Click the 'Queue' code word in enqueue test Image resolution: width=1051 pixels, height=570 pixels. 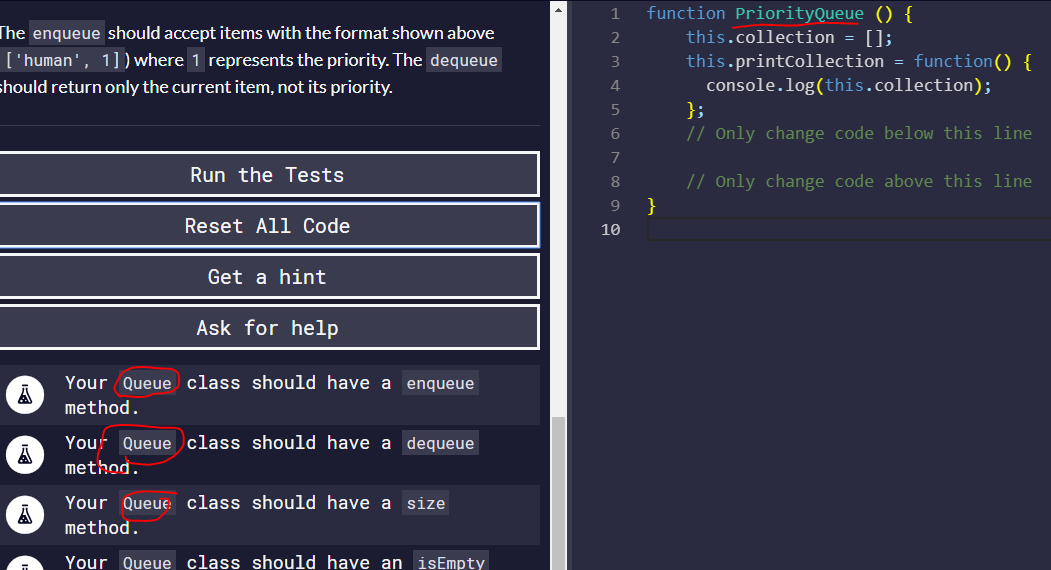pos(147,383)
